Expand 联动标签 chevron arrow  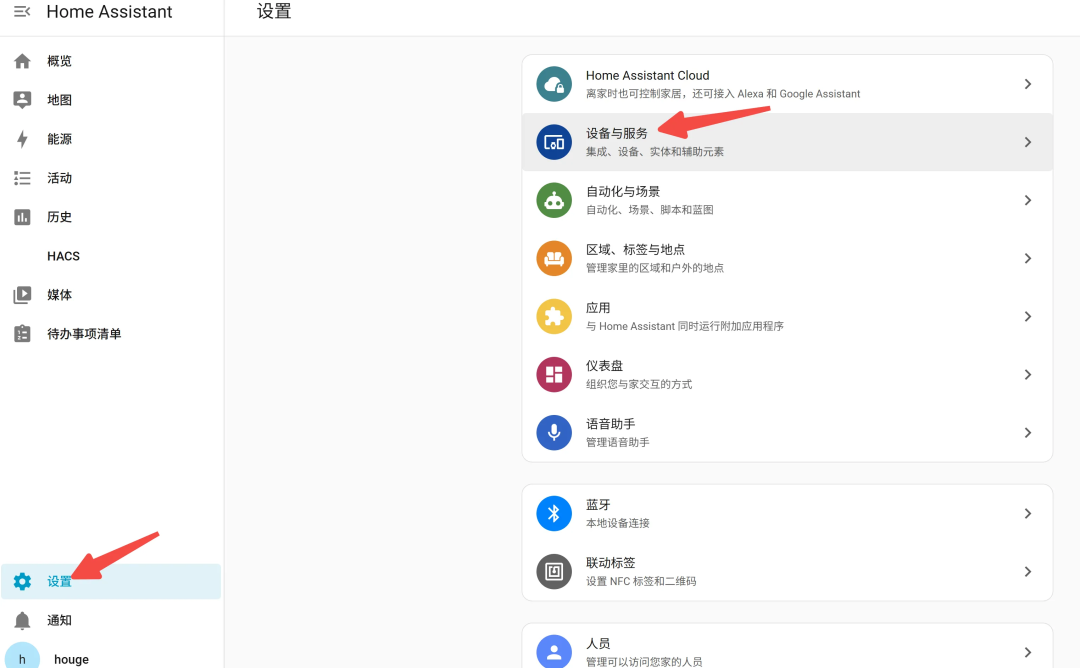(1028, 572)
